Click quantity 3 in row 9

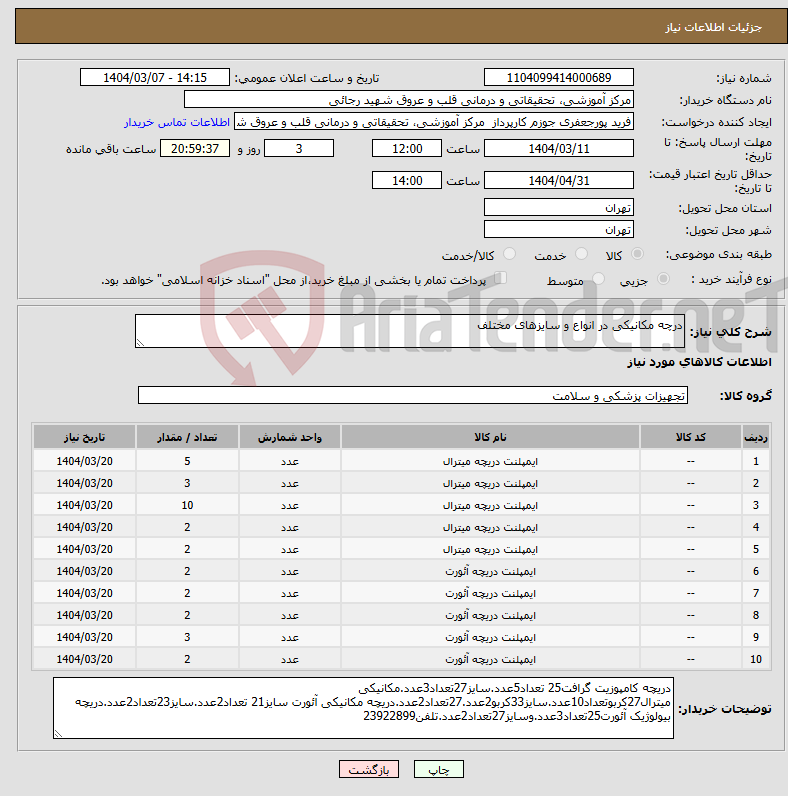pos(187,638)
